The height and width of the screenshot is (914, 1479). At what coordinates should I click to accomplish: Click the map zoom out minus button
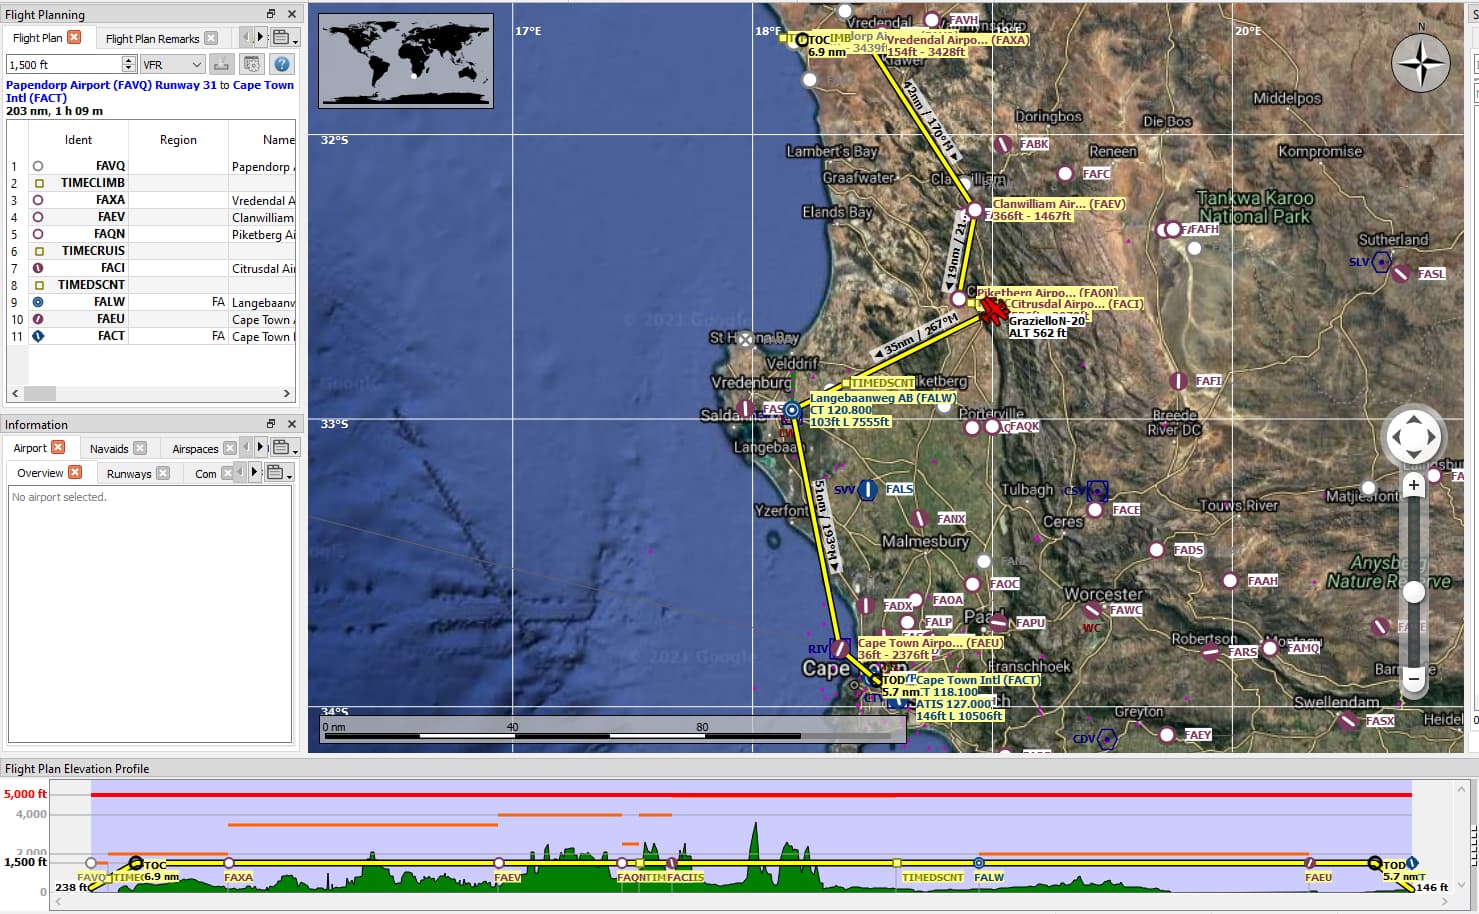click(1413, 678)
